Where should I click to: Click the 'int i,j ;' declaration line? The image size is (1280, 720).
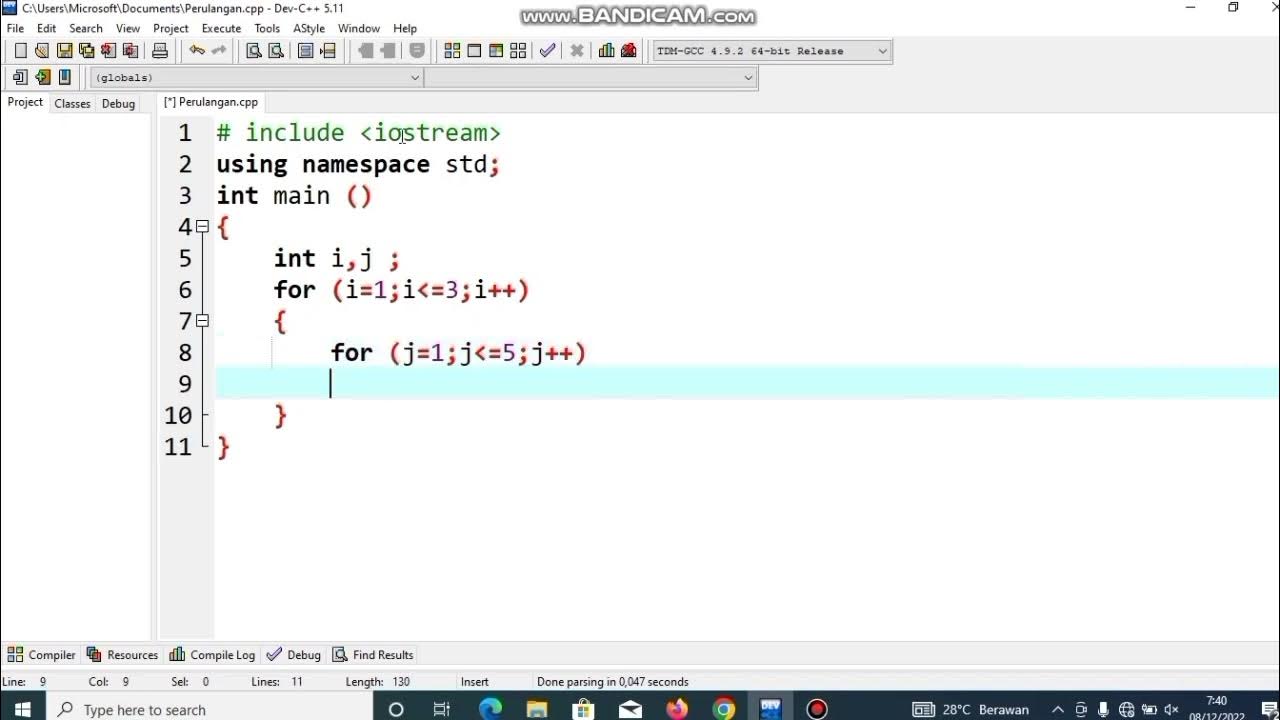click(337, 259)
